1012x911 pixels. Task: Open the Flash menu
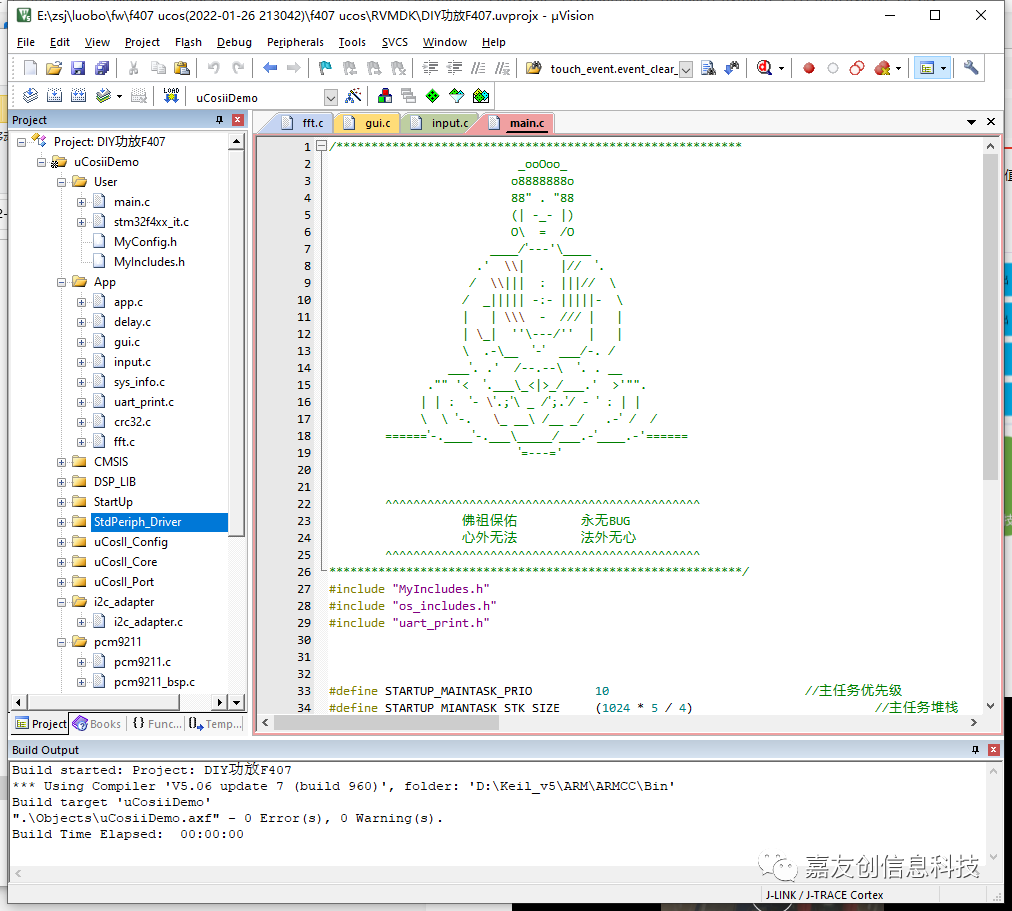click(x=188, y=42)
